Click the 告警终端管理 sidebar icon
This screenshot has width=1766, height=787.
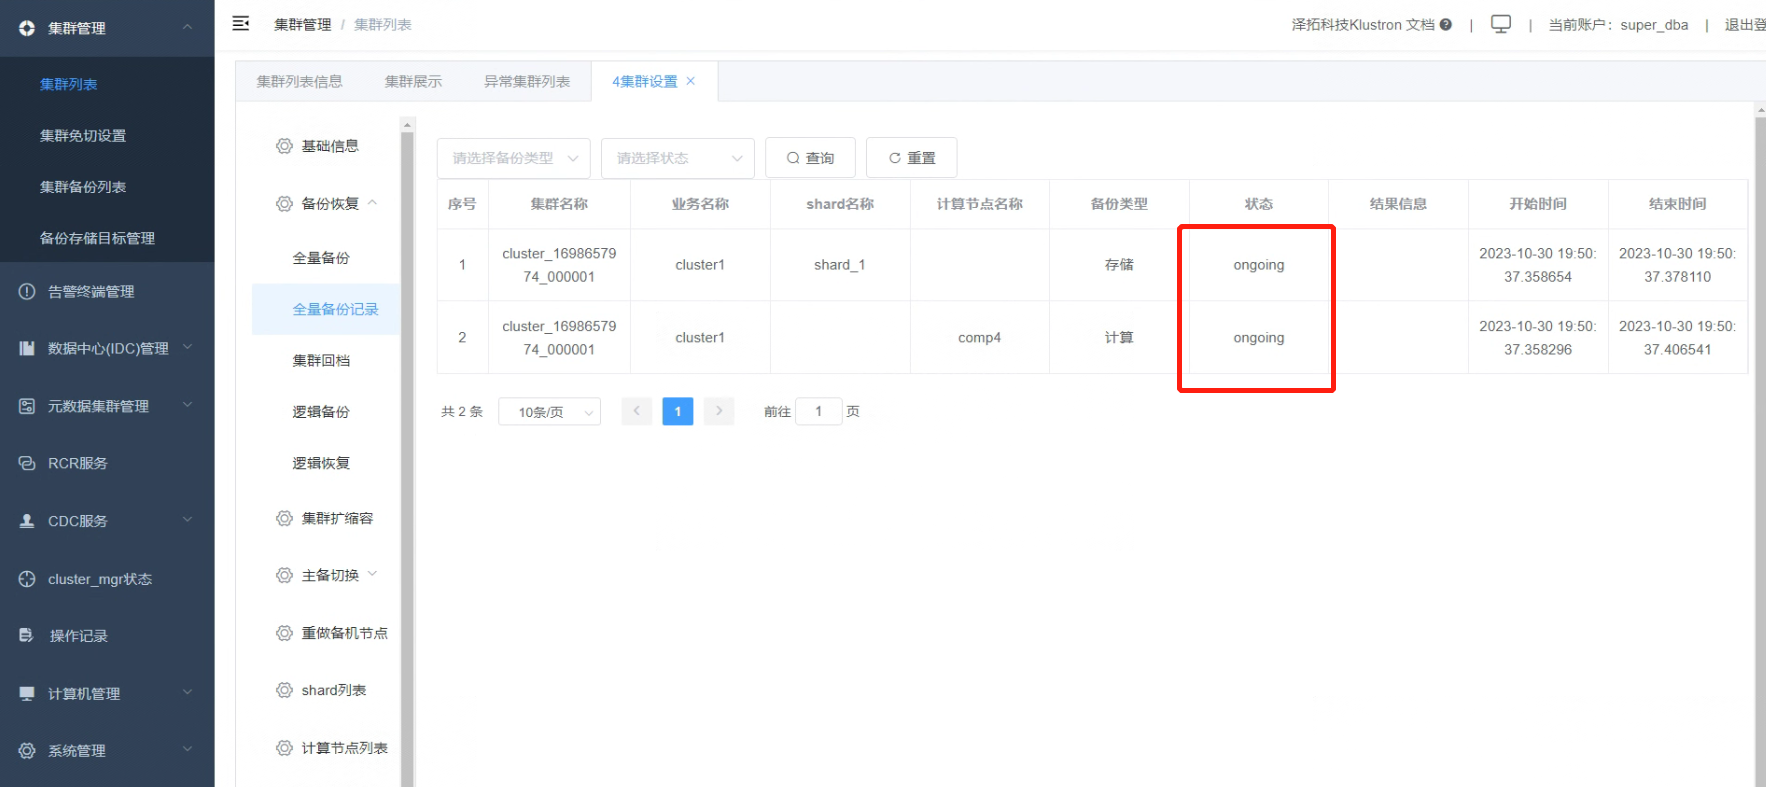pos(27,292)
